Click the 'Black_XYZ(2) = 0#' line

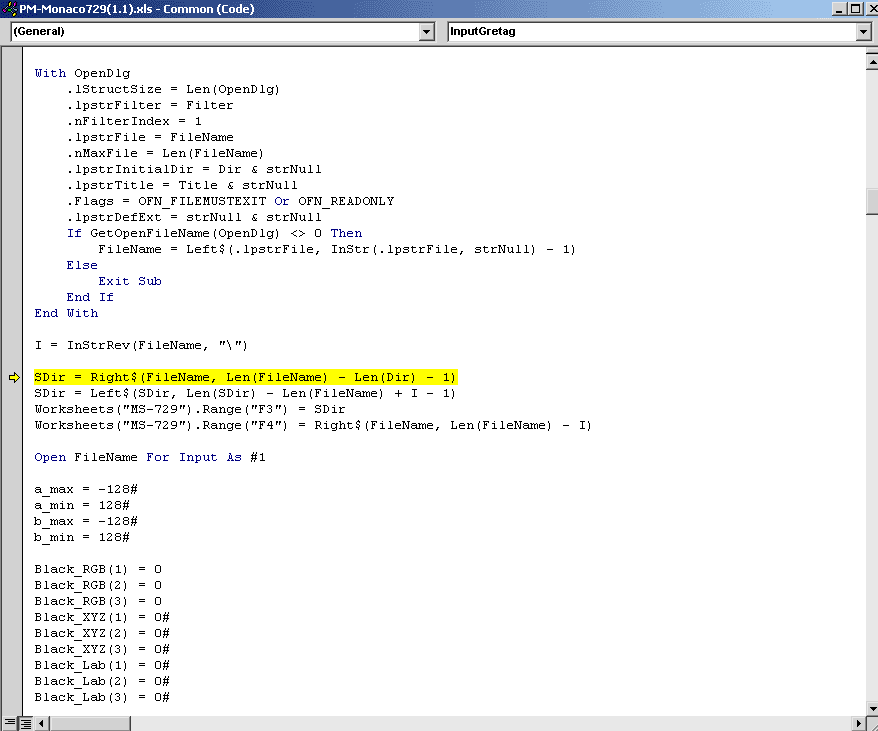point(102,633)
